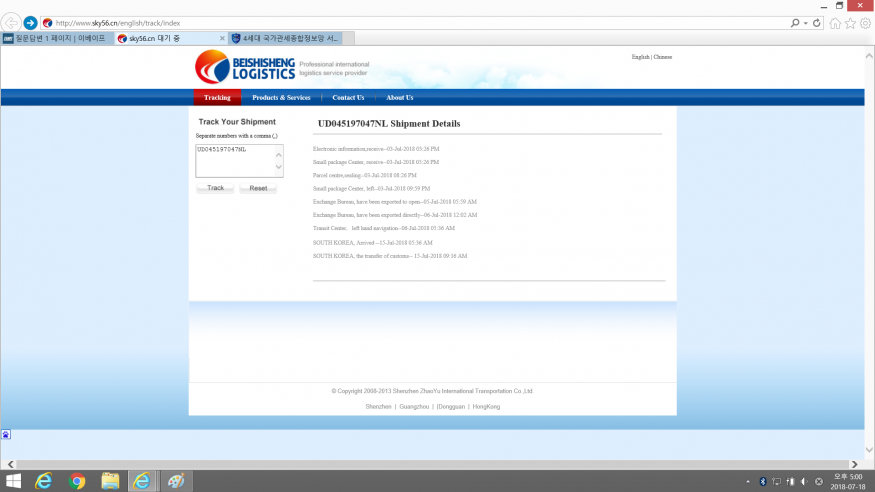Switch the site language to Chinese
The image size is (875, 492).
click(663, 57)
